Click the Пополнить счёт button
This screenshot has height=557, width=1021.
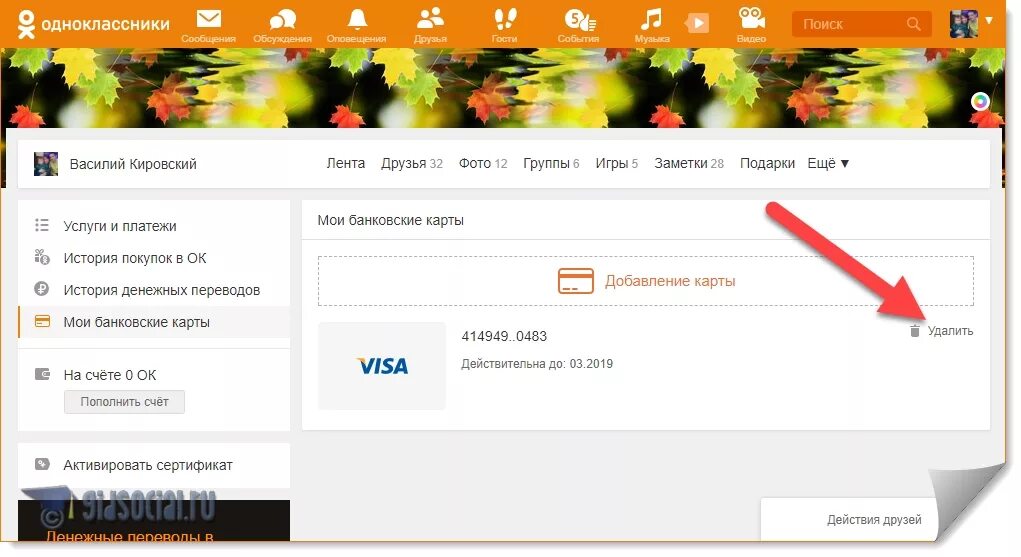124,402
